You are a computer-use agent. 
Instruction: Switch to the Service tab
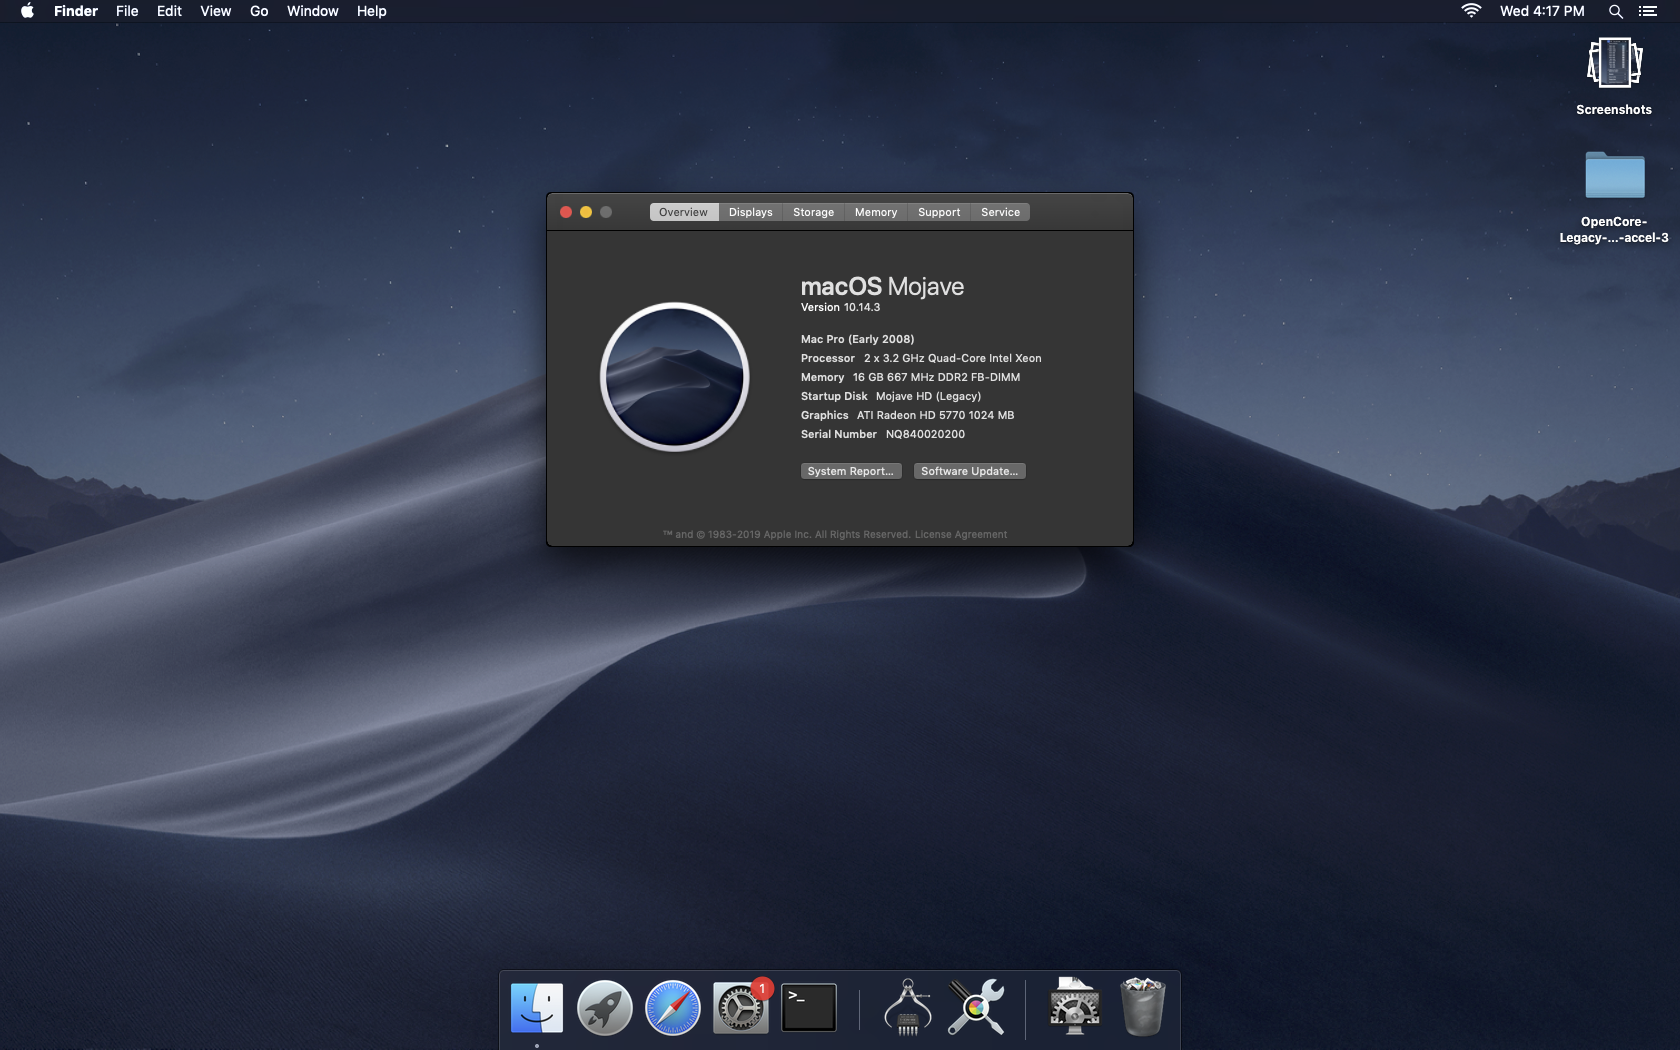click(1000, 212)
